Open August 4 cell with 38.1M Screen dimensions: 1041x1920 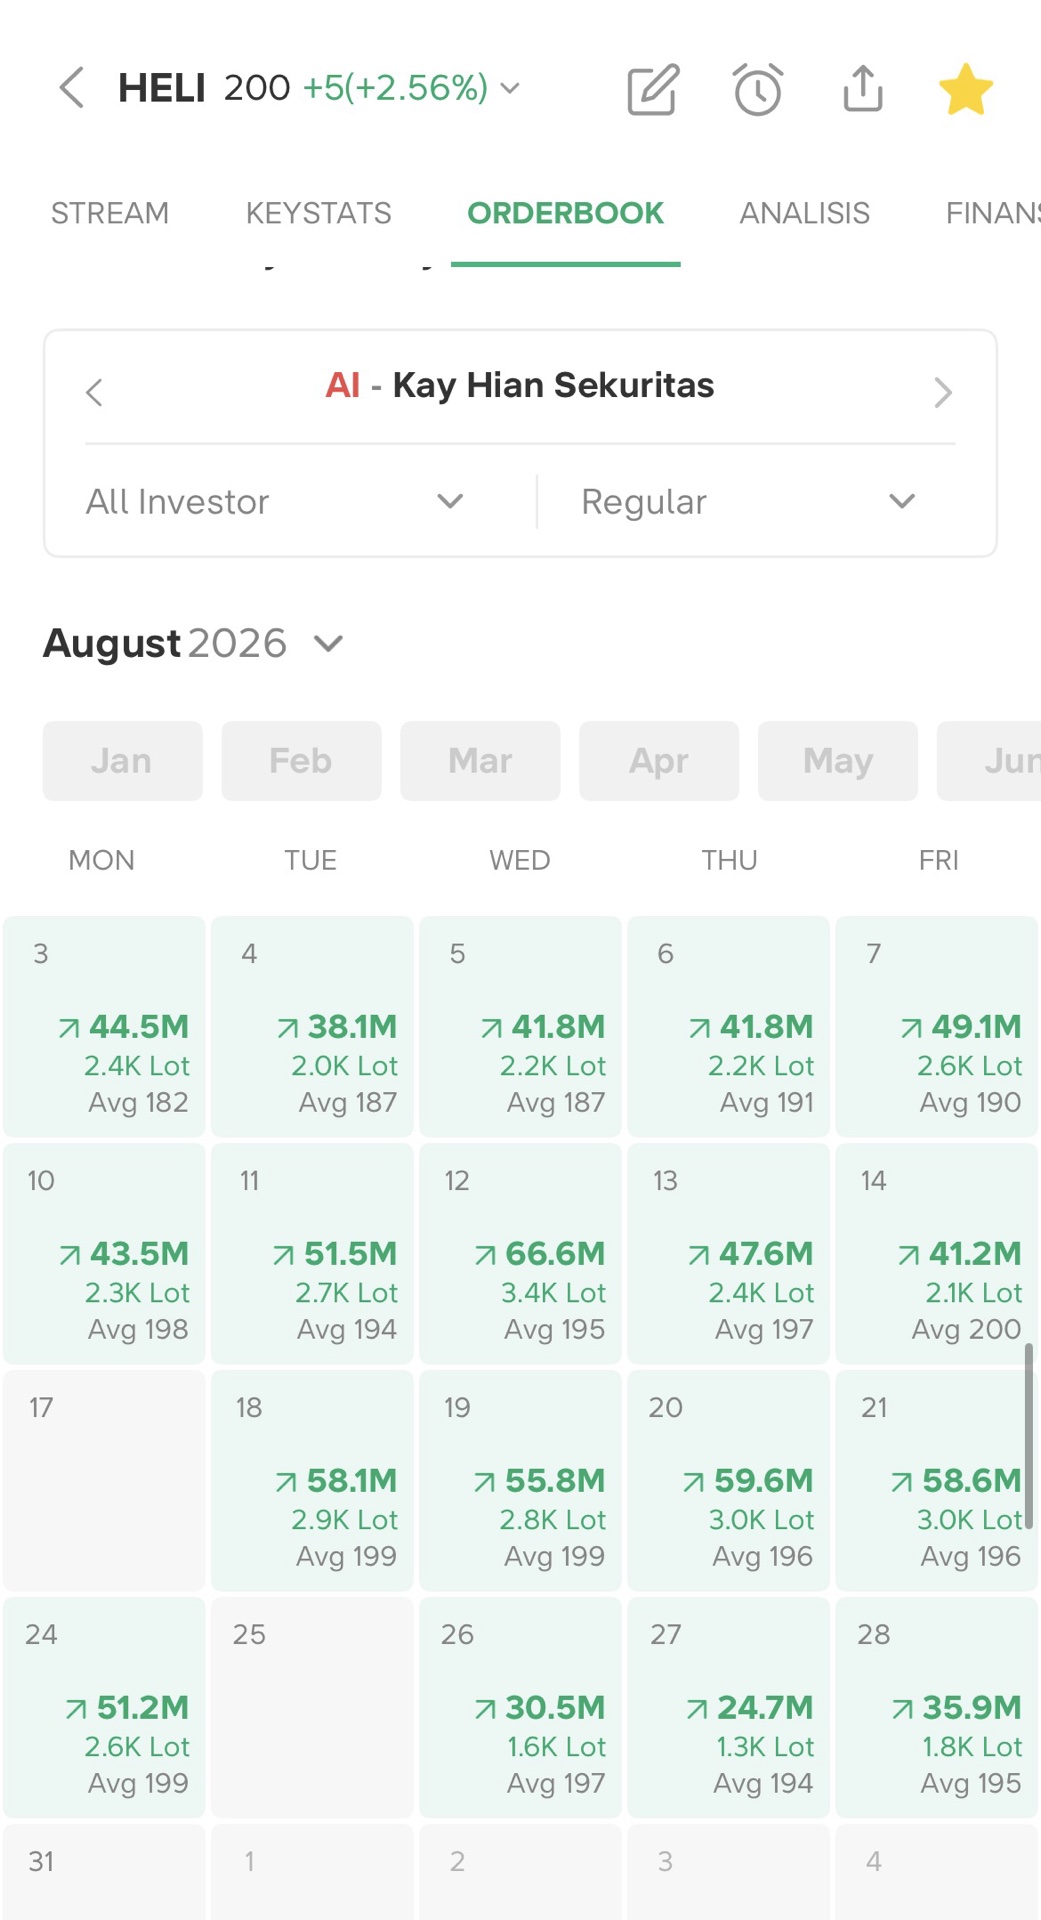point(312,1026)
